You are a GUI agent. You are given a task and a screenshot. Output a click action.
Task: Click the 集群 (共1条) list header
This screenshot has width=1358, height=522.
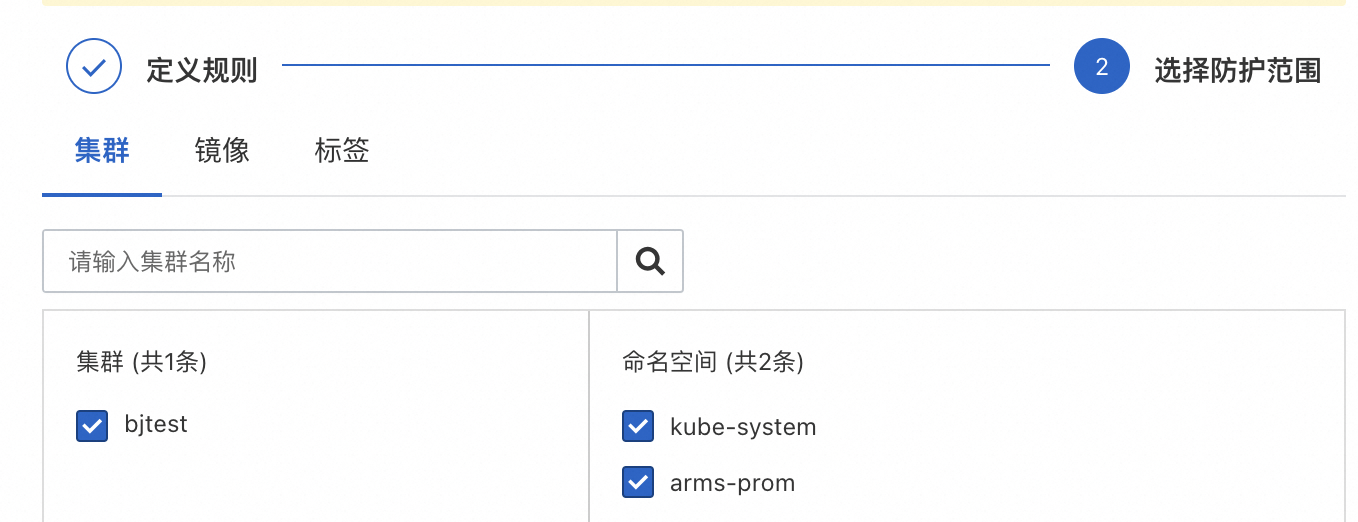pyautogui.click(x=142, y=362)
